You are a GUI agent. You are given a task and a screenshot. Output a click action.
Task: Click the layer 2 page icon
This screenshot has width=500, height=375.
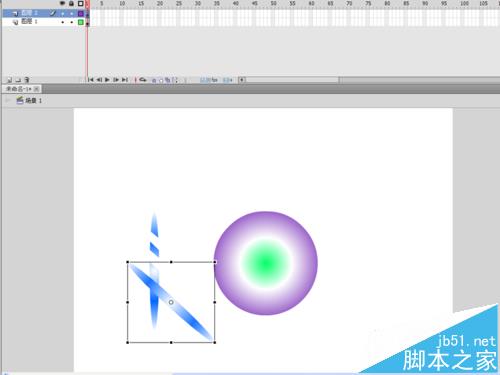point(15,14)
